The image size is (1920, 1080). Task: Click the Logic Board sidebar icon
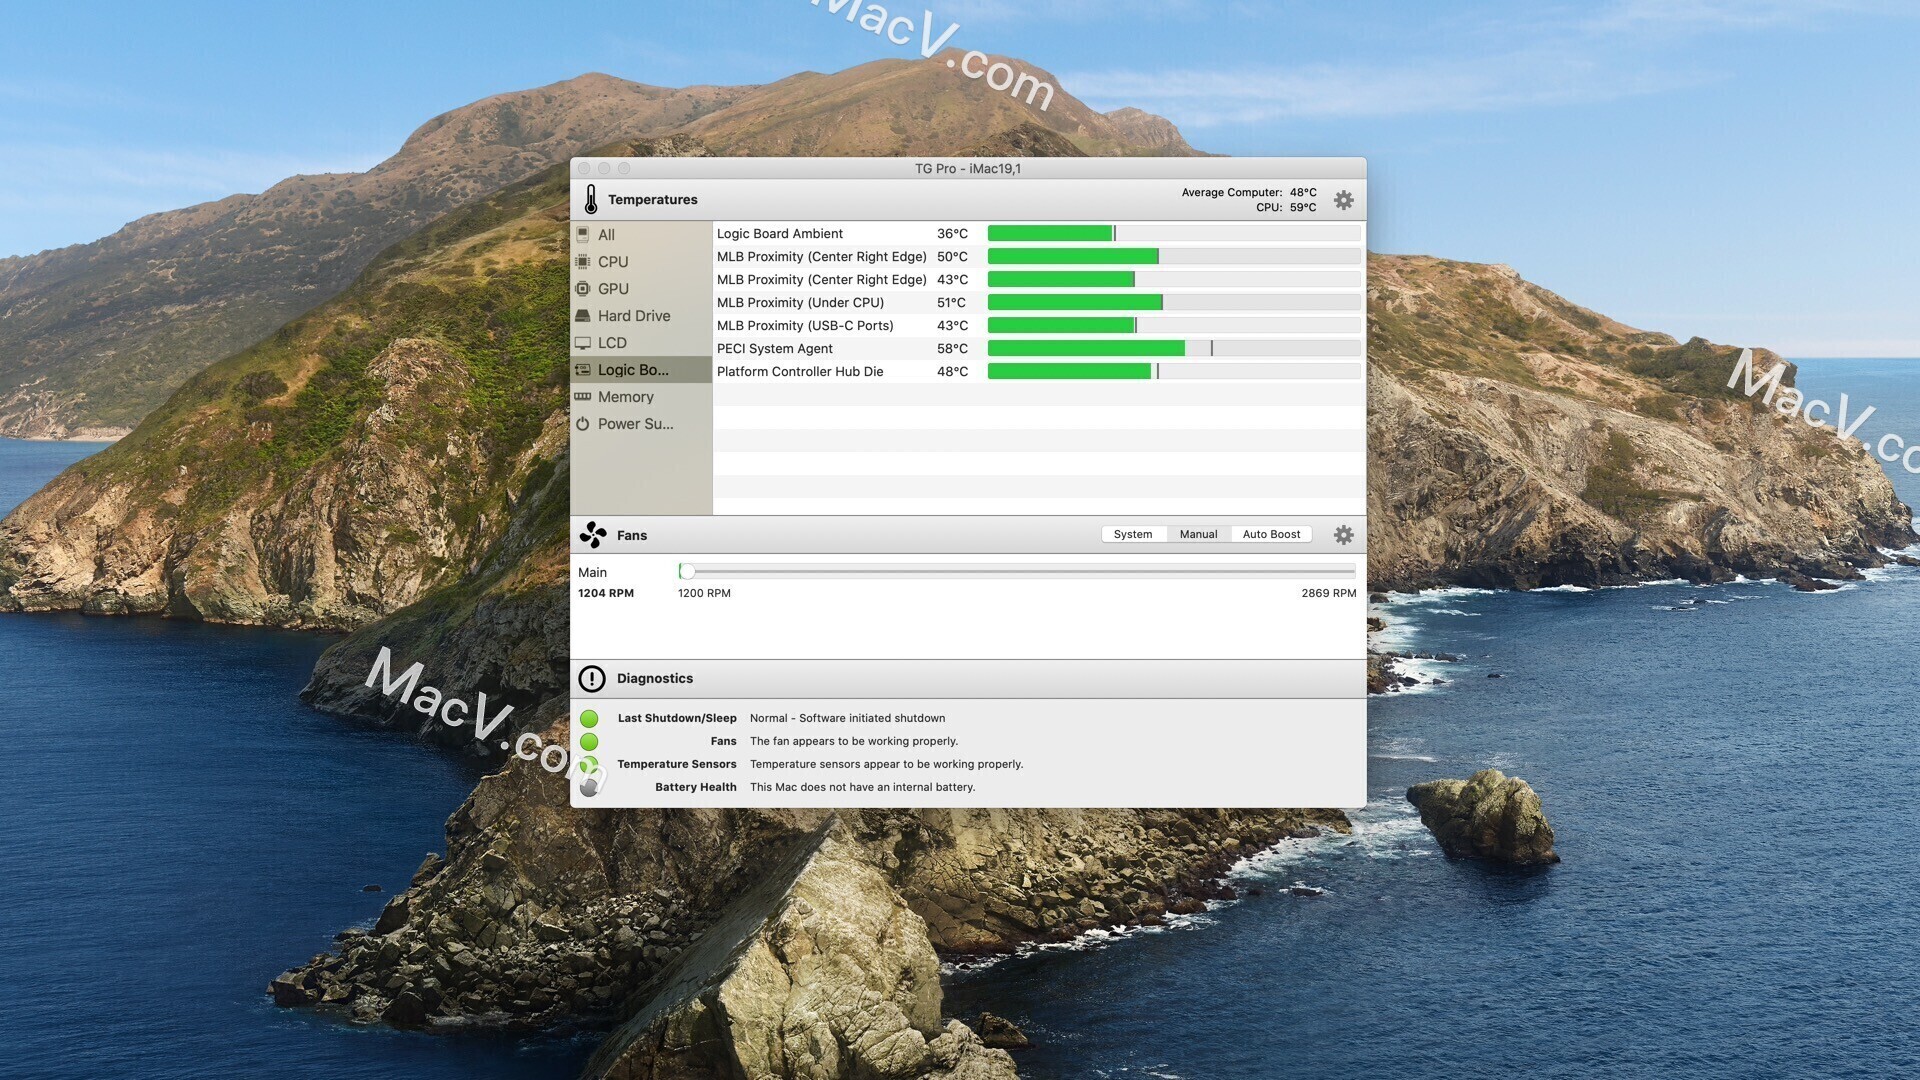coord(583,370)
